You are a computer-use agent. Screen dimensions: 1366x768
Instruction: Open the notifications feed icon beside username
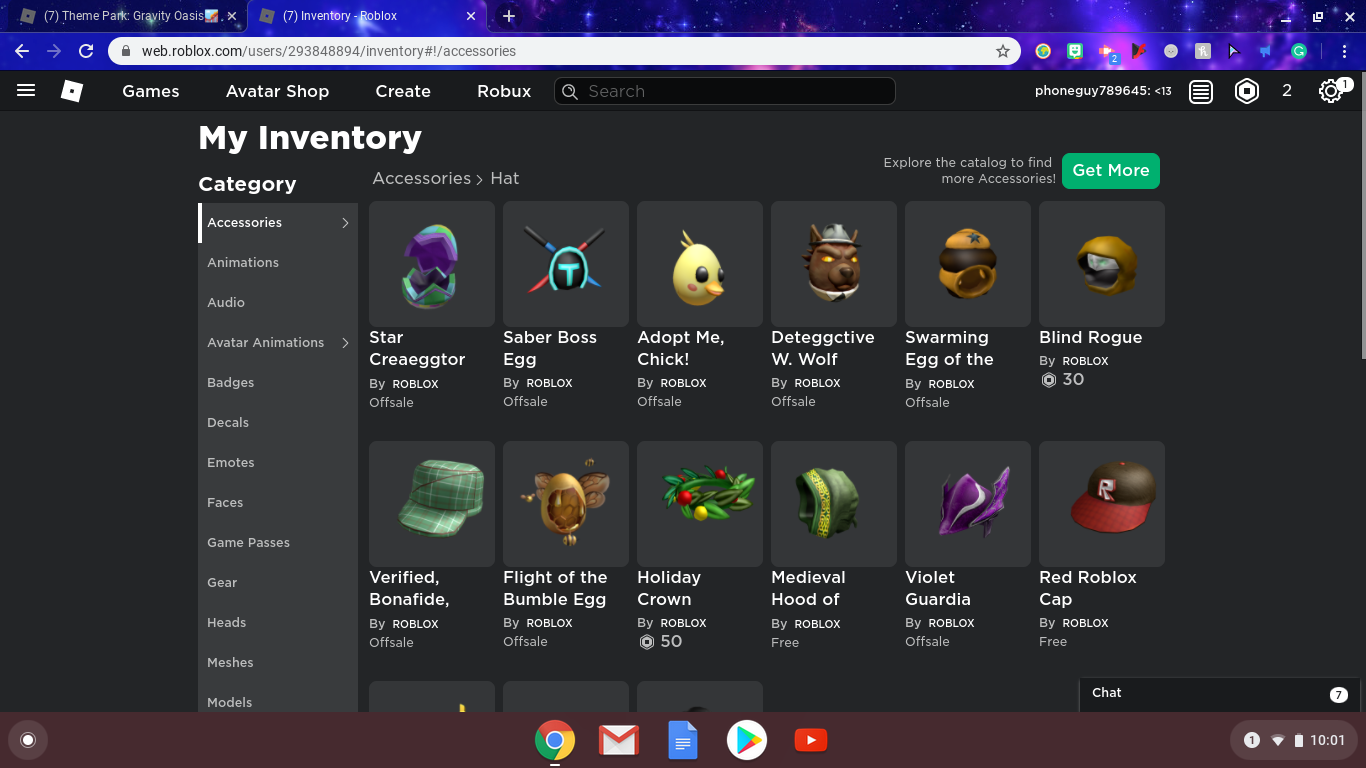pos(1201,91)
